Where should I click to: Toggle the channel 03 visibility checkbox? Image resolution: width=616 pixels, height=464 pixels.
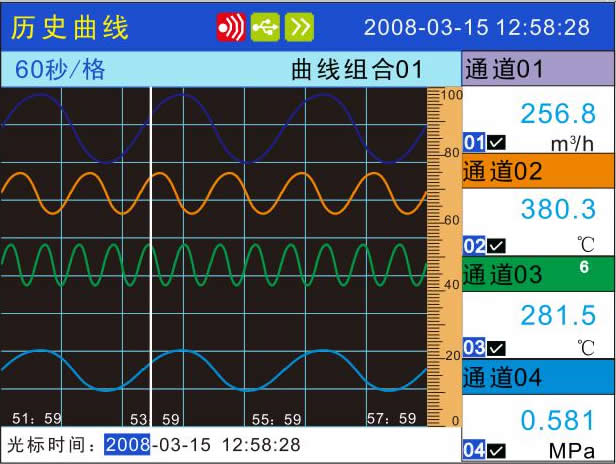click(x=497, y=347)
